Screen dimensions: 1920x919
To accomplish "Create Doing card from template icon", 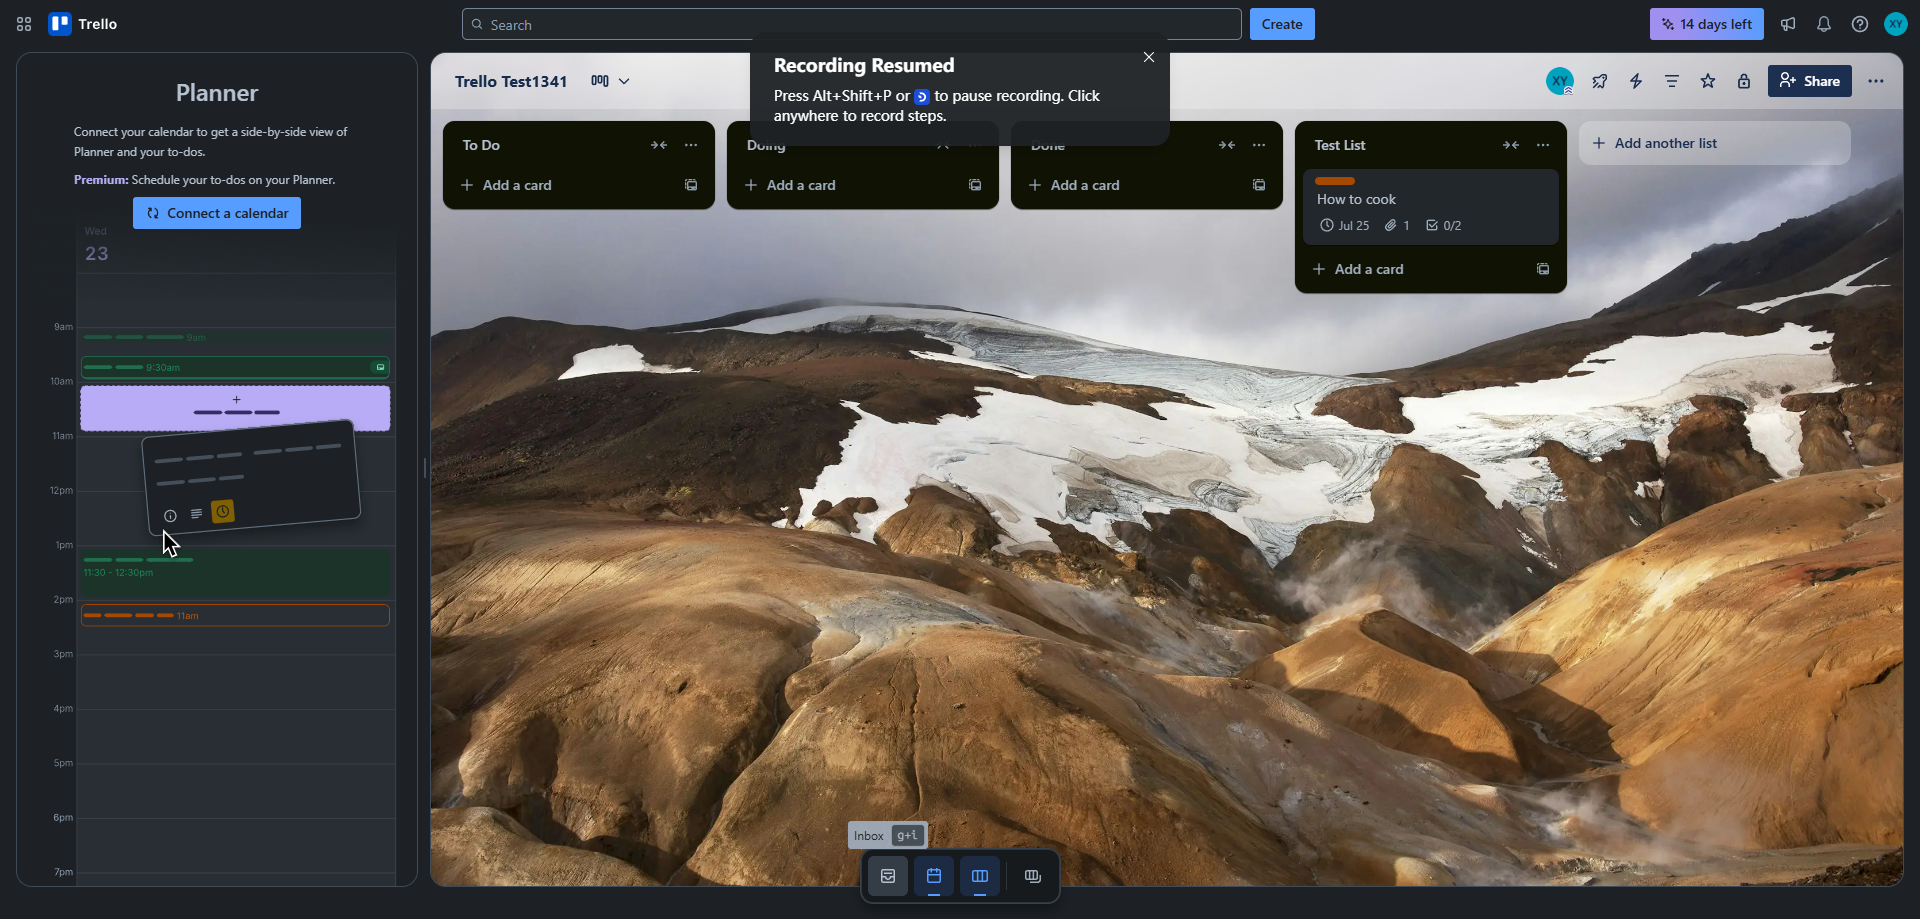I will pyautogui.click(x=975, y=185).
